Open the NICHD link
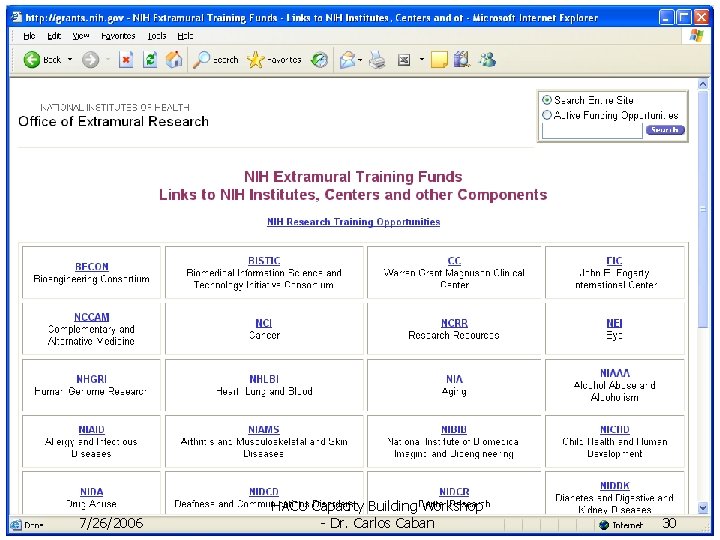This screenshot has height=540, width=720. point(614,430)
